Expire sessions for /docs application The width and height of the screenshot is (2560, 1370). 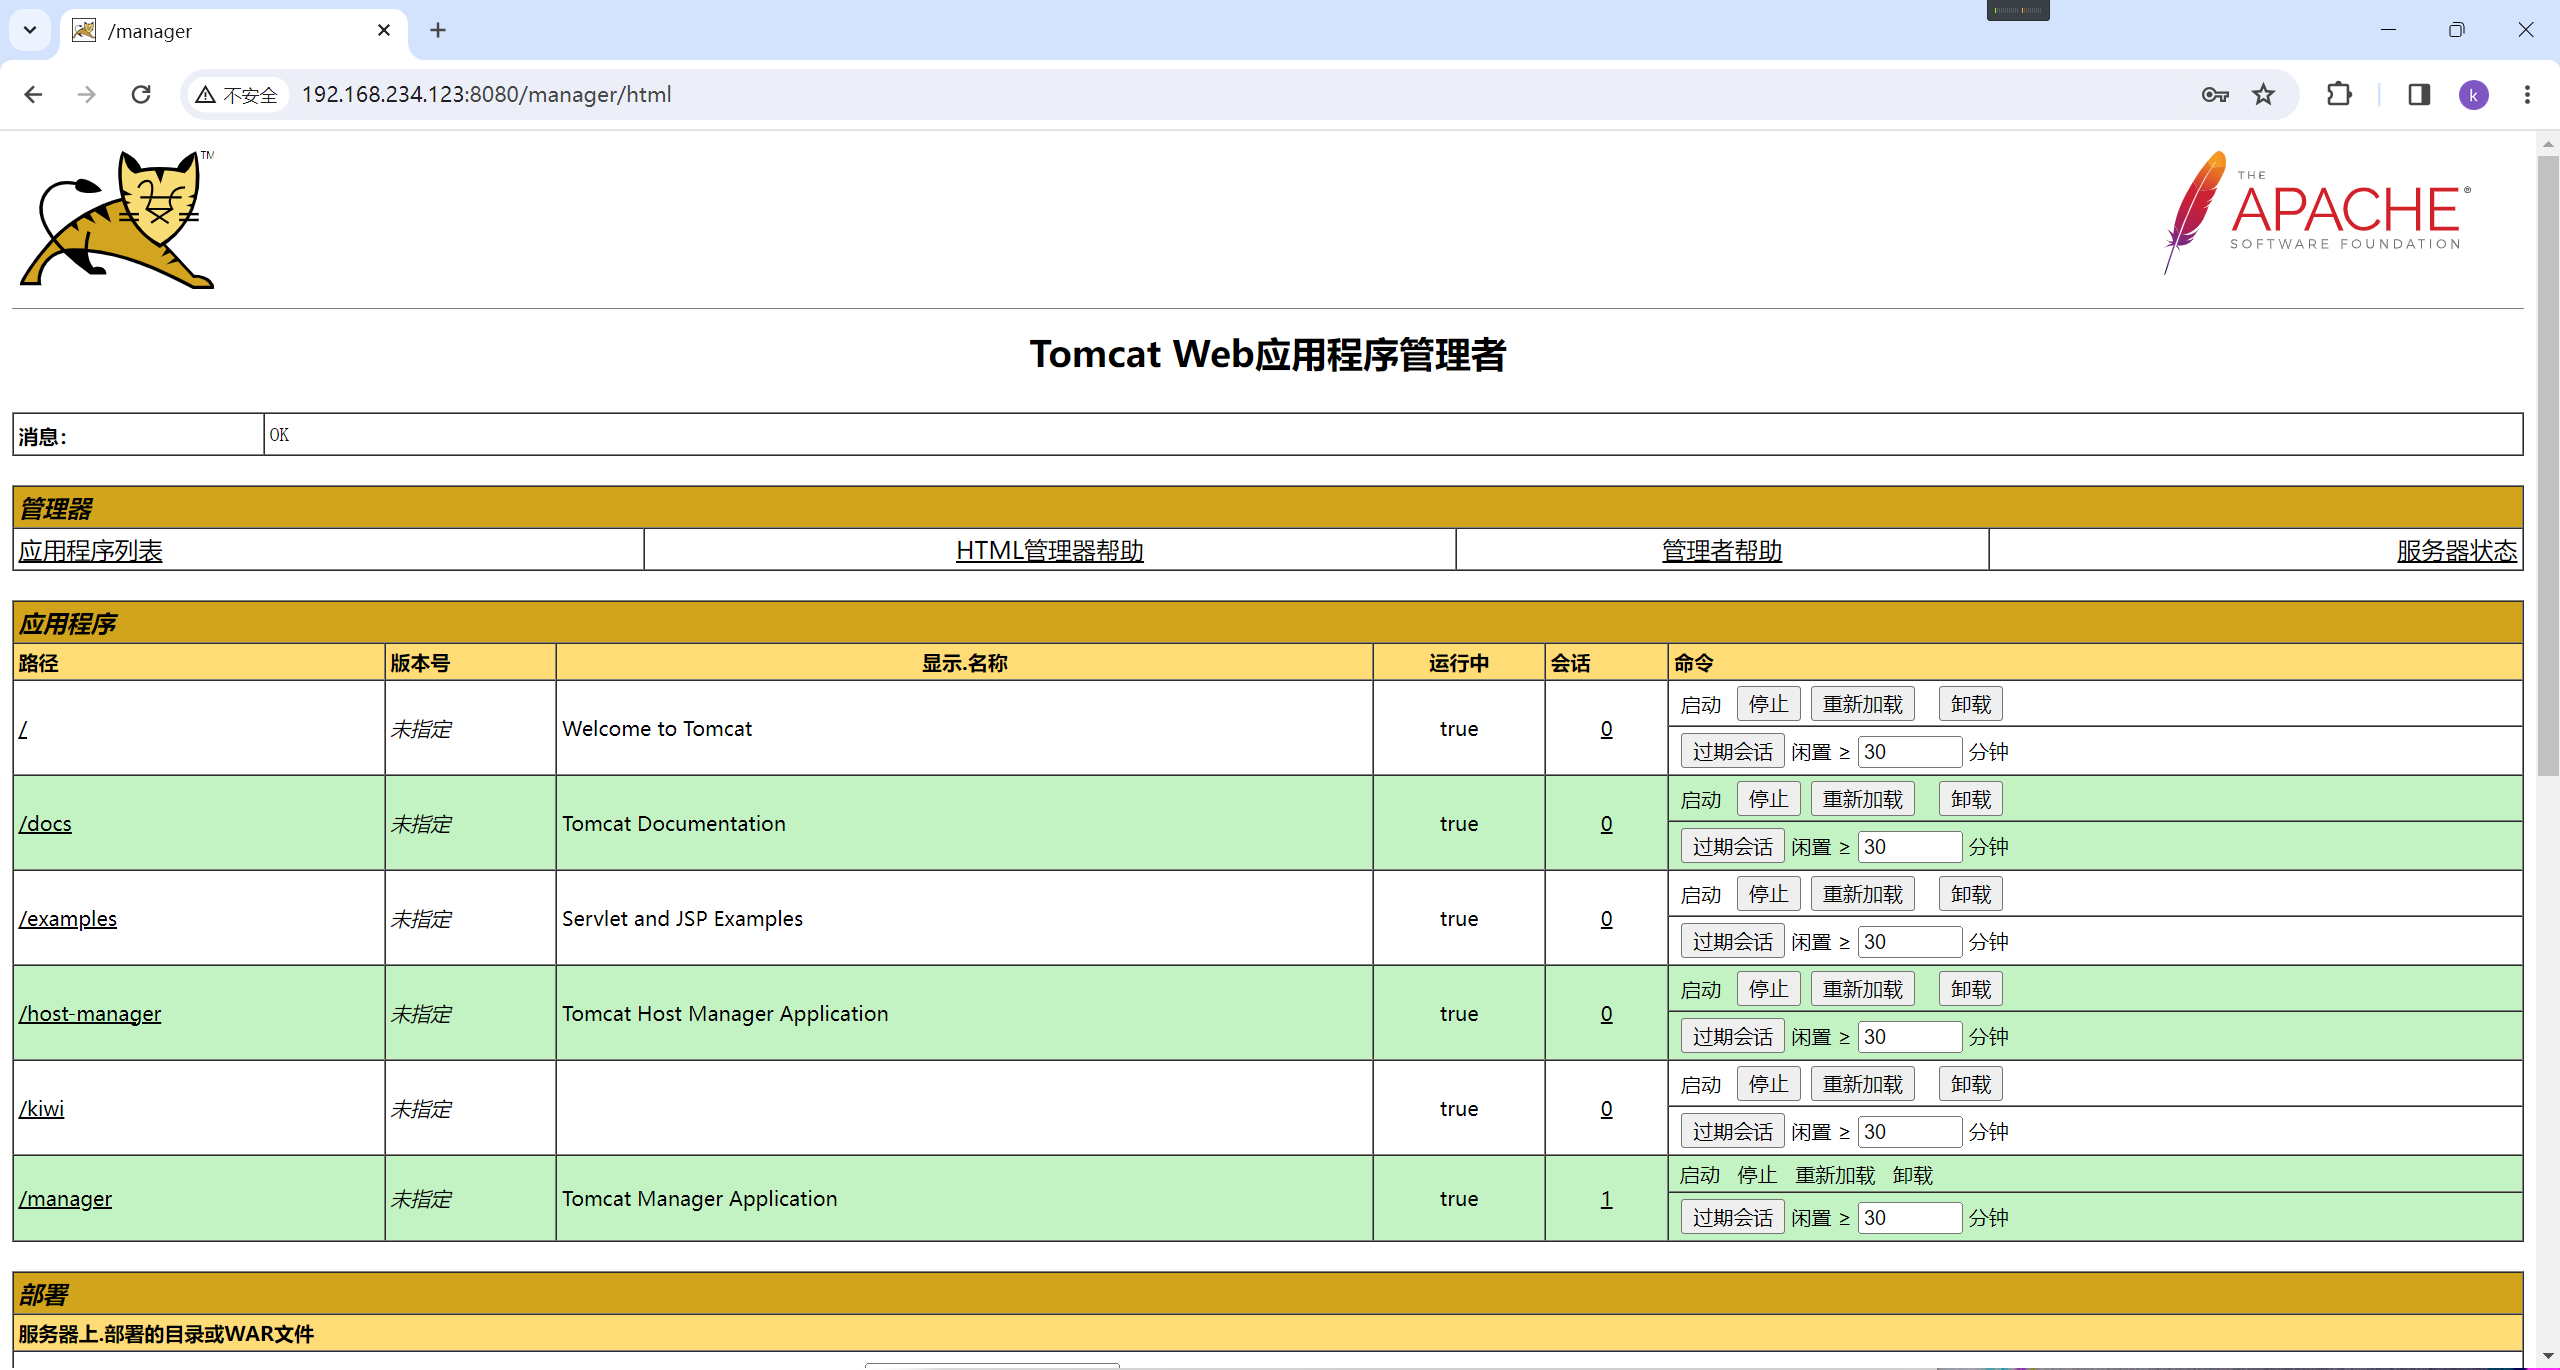tap(1732, 847)
